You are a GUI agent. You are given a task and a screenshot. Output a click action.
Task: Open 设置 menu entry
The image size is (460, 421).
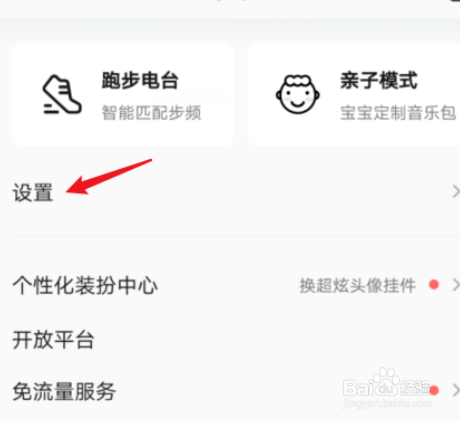(x=230, y=192)
